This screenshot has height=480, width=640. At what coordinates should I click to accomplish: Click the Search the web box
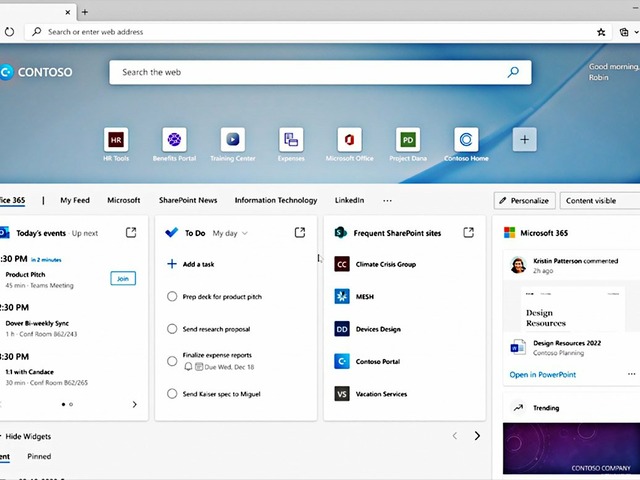310,72
